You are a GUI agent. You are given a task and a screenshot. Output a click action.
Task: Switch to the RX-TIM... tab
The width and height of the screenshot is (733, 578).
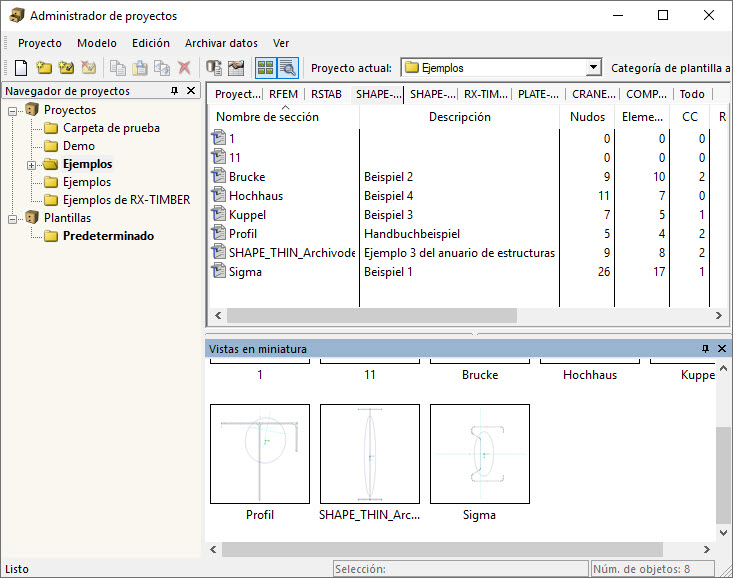click(x=486, y=94)
